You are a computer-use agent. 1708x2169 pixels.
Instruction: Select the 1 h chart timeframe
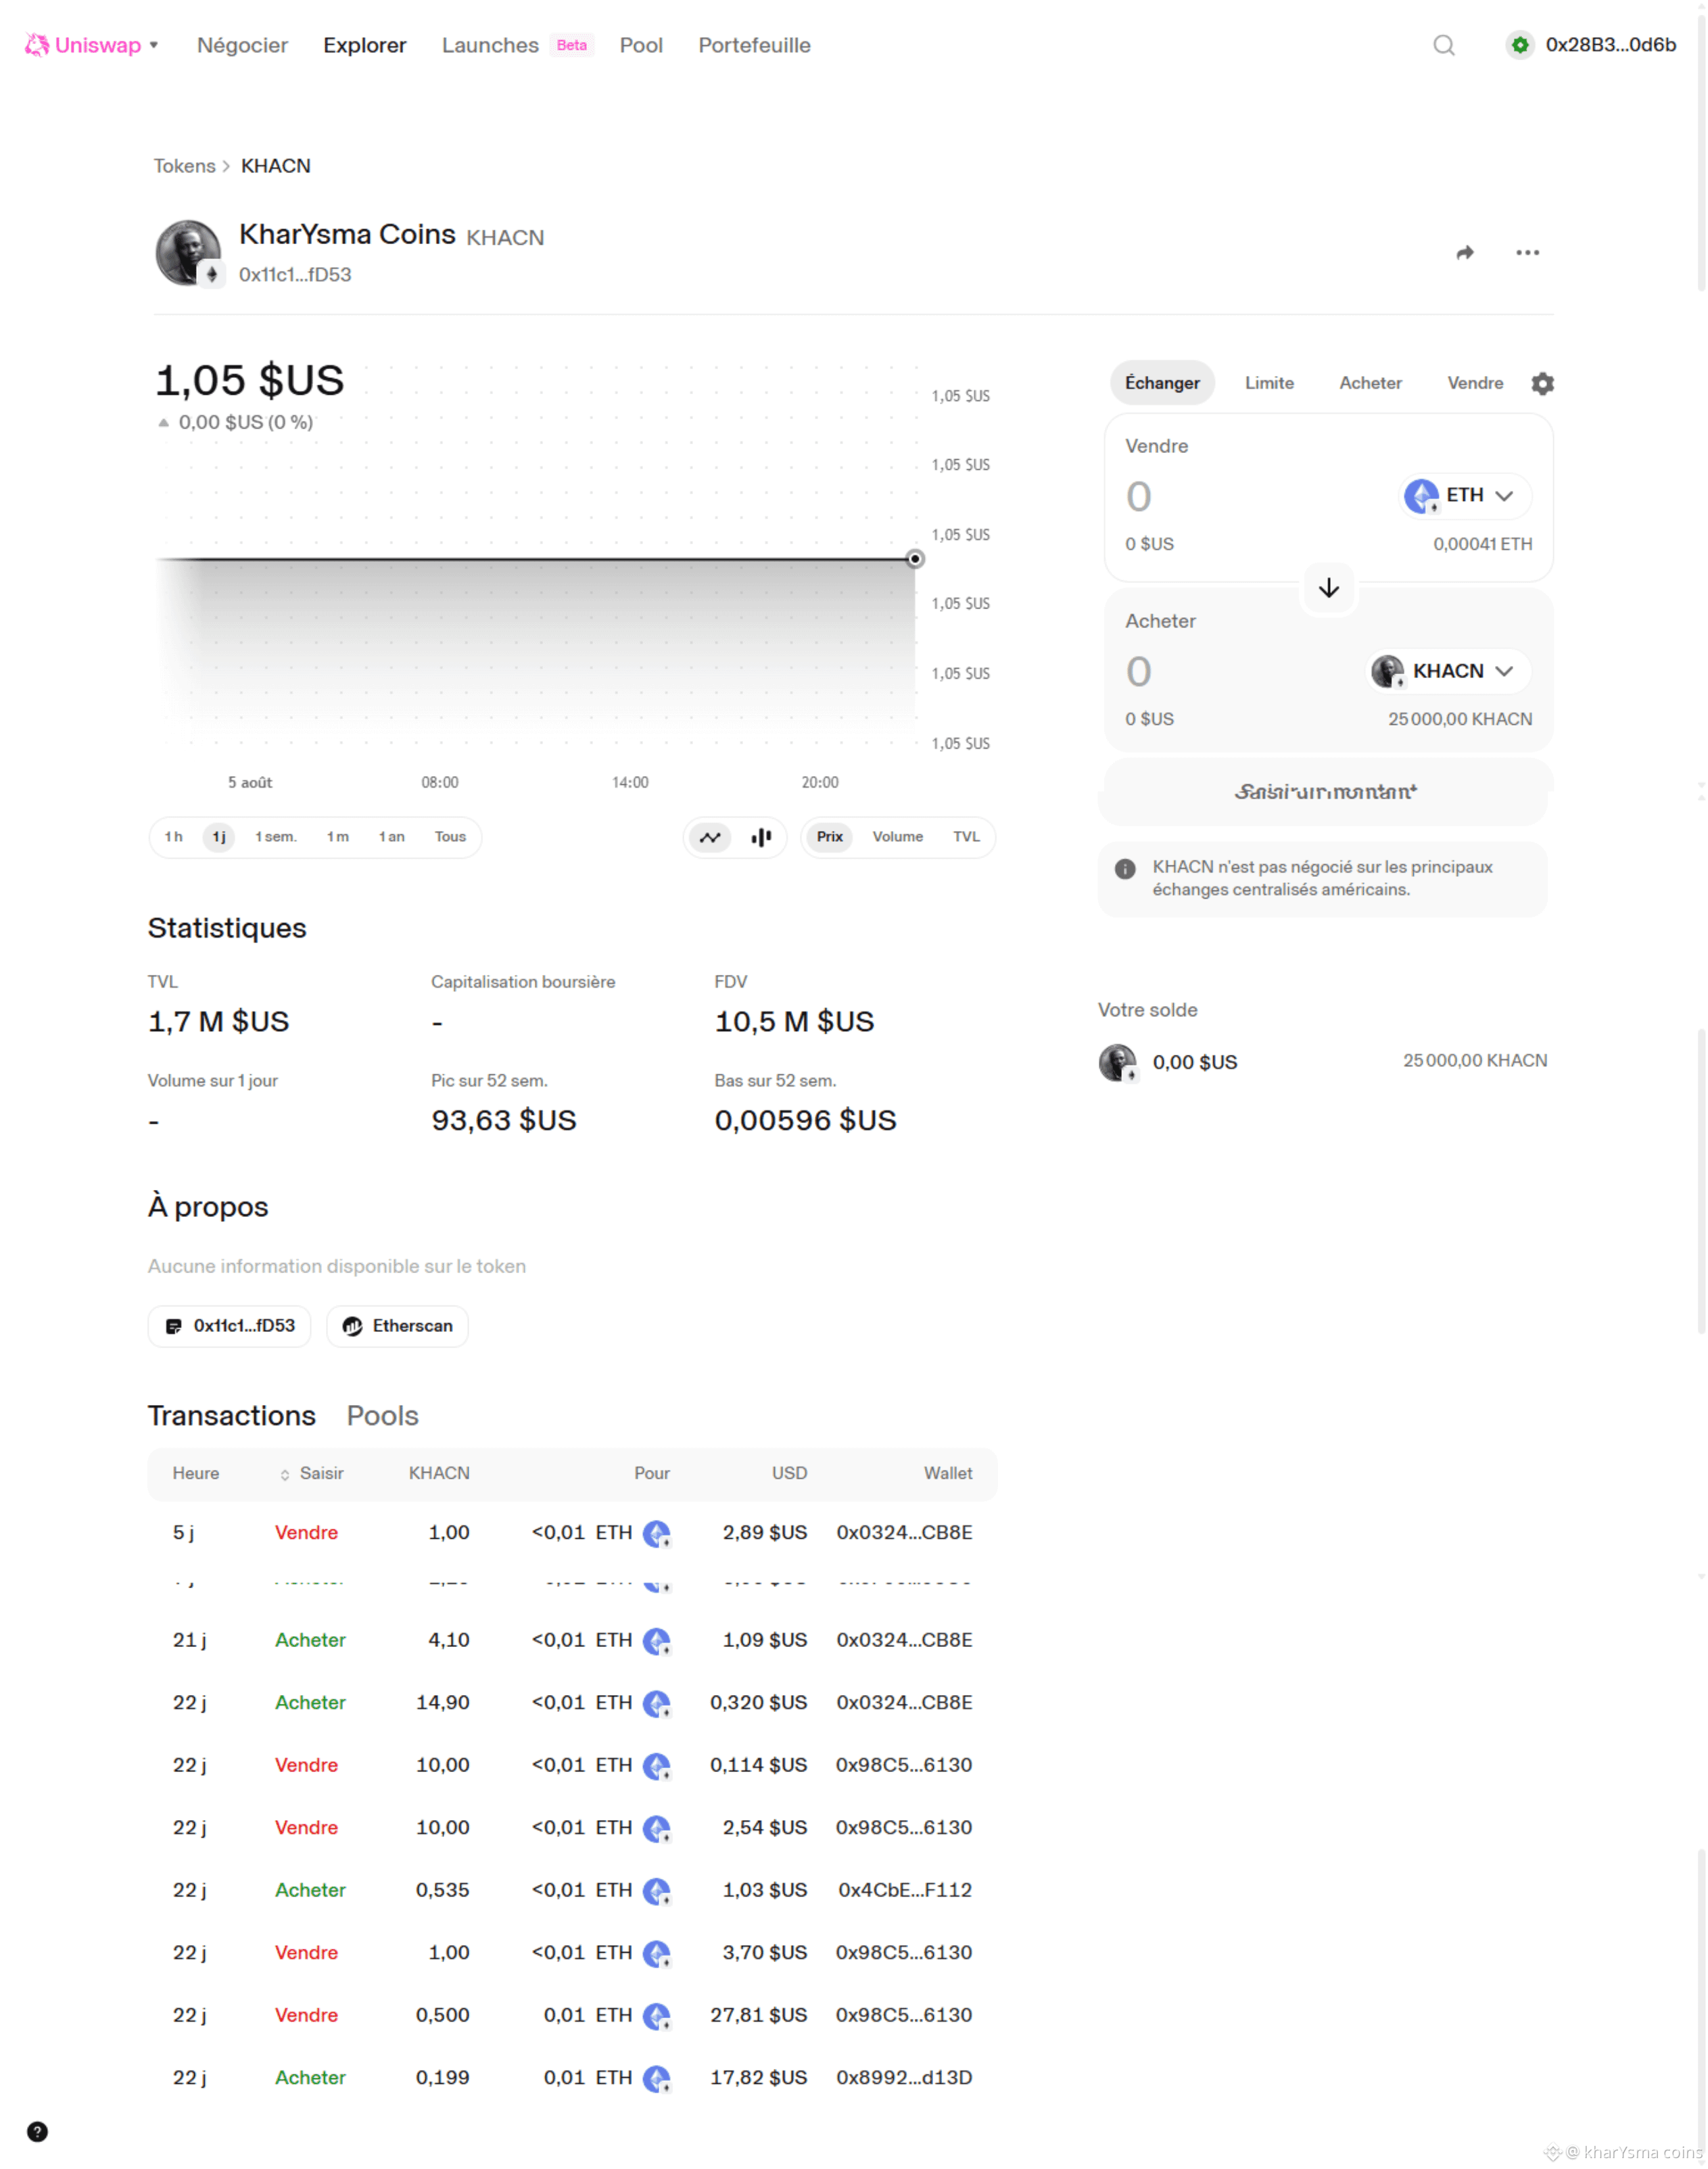coord(174,837)
